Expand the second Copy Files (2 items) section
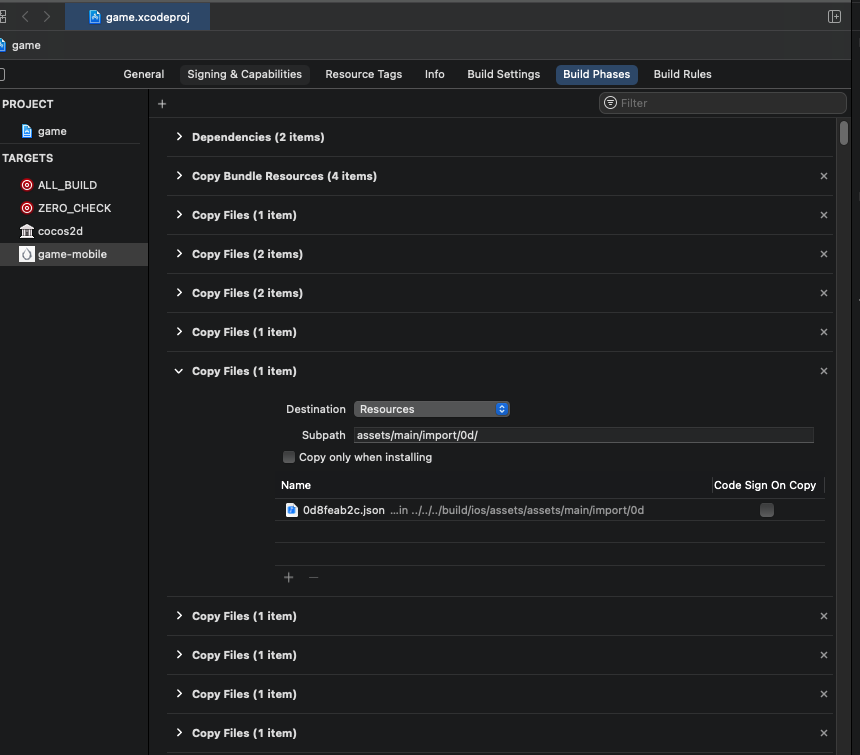 pos(179,292)
